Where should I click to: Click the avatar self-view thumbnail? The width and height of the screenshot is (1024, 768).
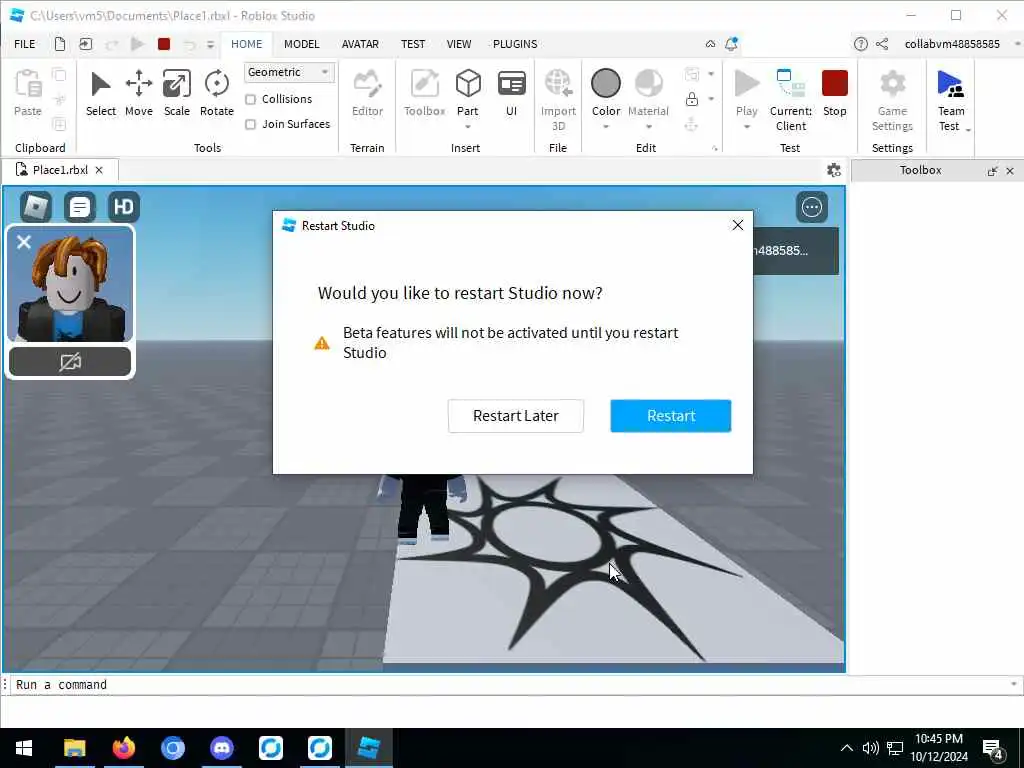70,284
